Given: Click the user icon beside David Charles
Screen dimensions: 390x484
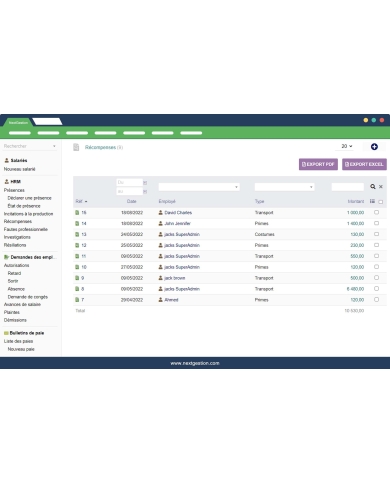Looking at the screenshot, I should point(160,213).
